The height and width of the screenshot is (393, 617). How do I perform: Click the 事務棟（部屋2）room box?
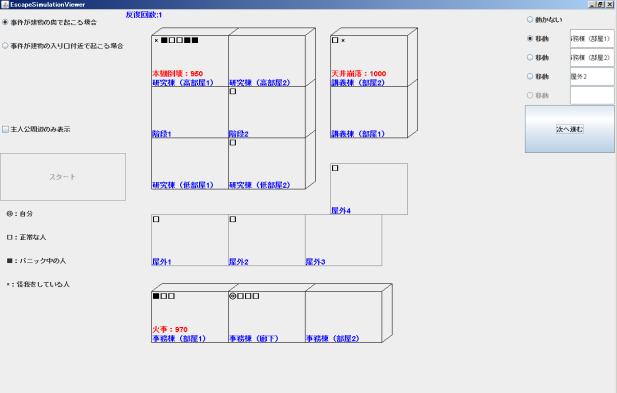(343, 317)
